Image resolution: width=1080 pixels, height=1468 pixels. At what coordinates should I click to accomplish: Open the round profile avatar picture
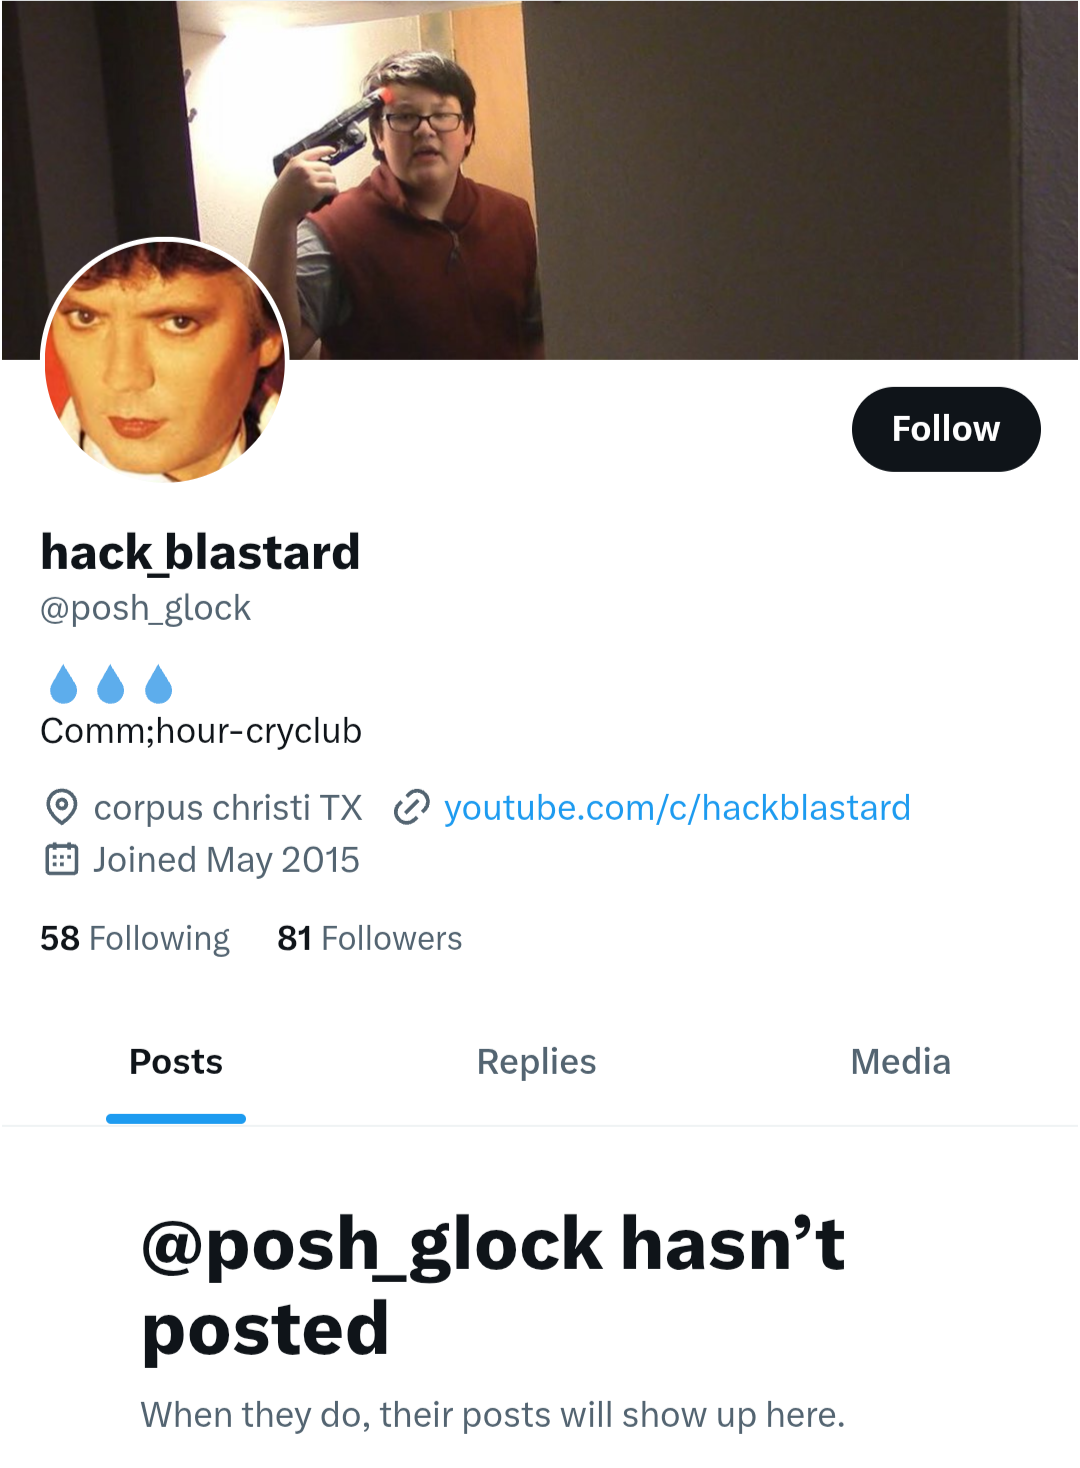[165, 361]
